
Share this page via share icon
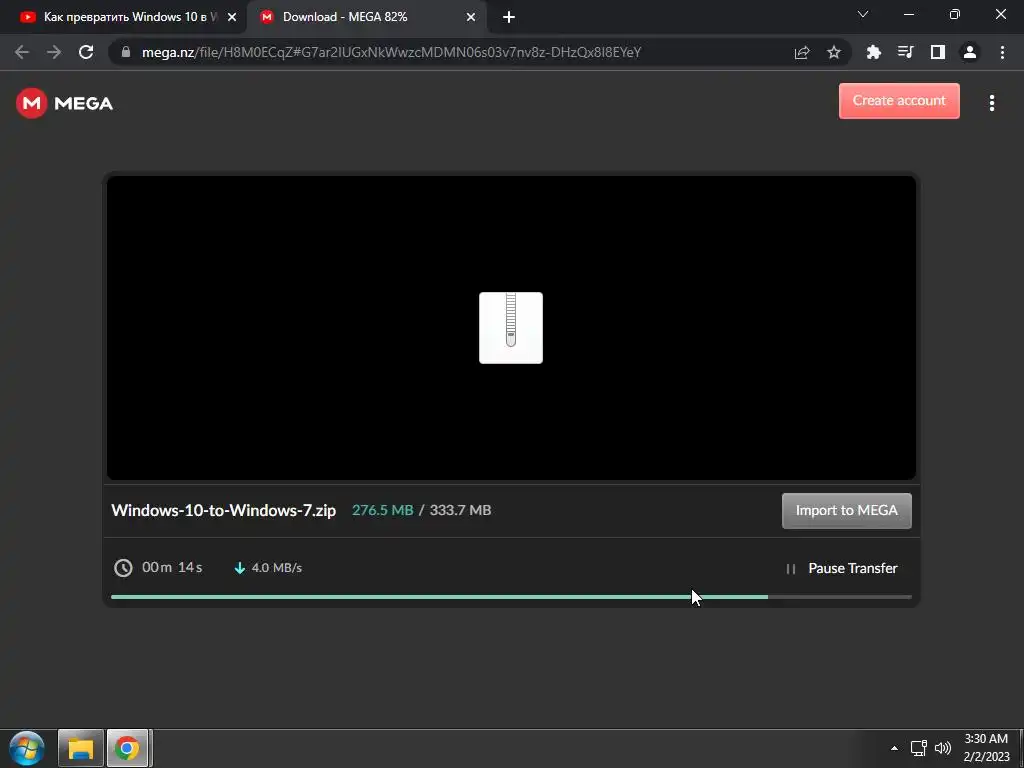tap(802, 52)
